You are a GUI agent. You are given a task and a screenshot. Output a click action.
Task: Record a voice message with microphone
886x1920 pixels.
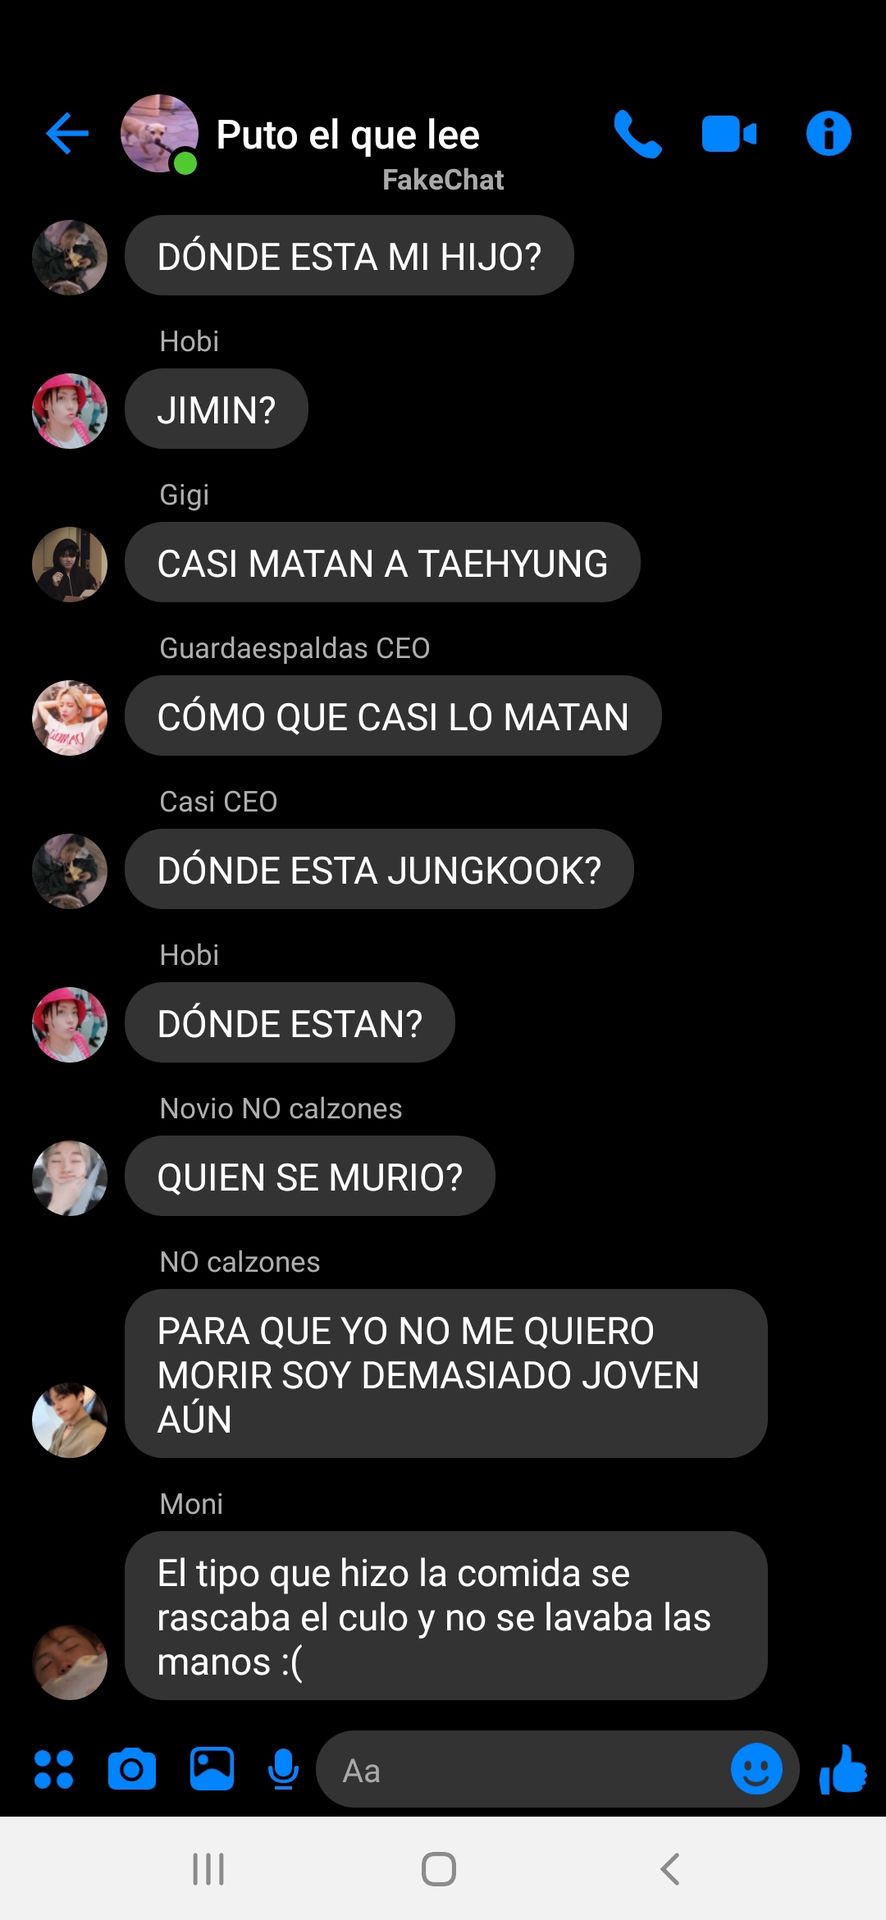[x=284, y=1769]
